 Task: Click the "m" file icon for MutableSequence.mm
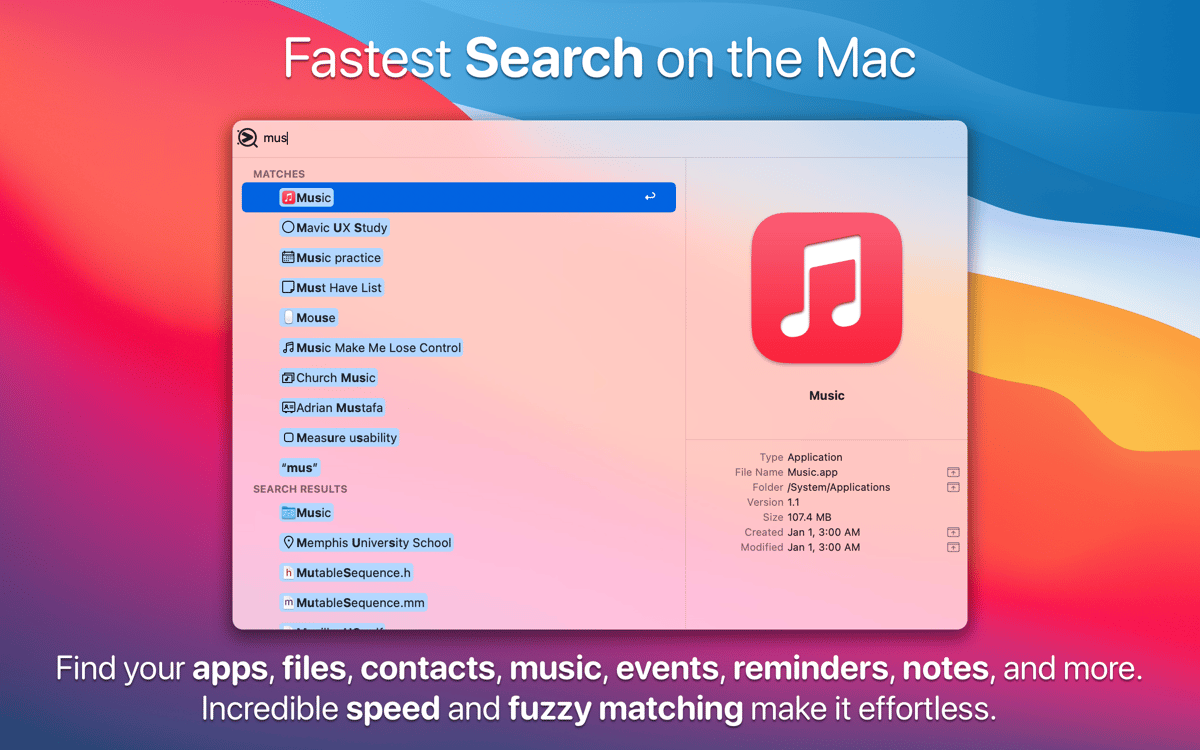289,602
